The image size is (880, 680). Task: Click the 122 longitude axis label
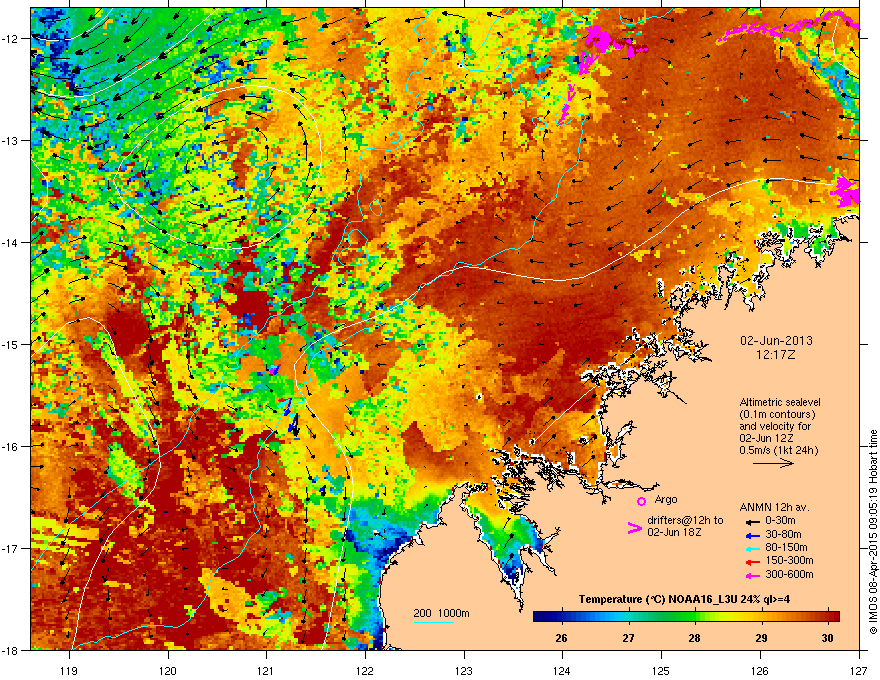(365, 671)
